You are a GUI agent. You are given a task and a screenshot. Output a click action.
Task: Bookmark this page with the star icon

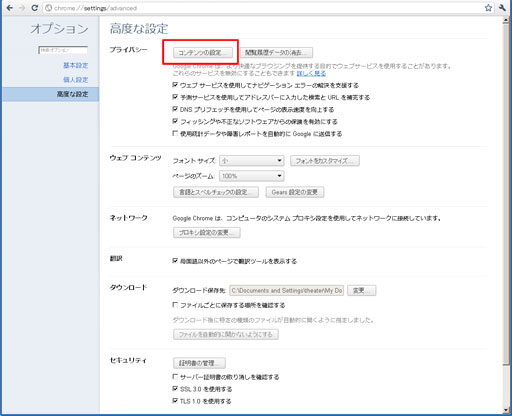tap(488, 8)
